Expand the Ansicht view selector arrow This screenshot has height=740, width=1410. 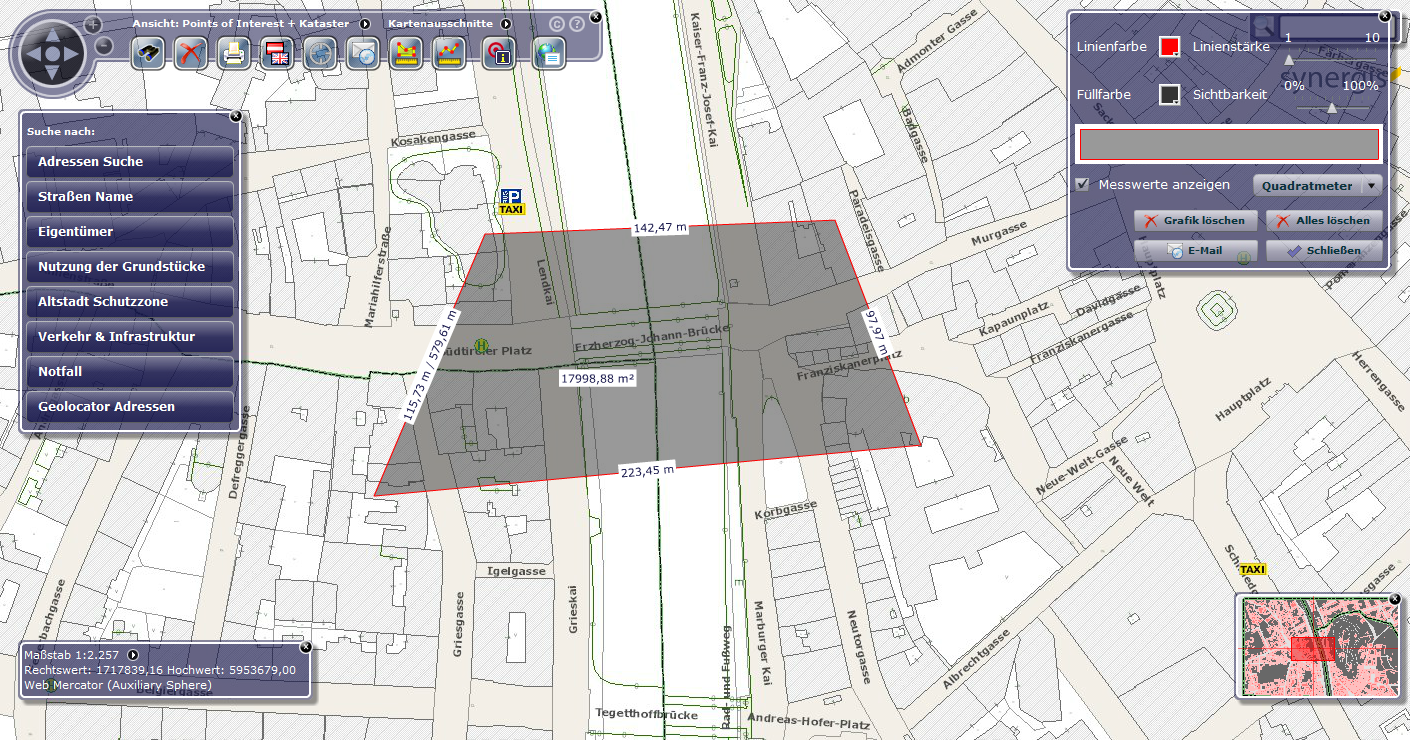pos(365,23)
